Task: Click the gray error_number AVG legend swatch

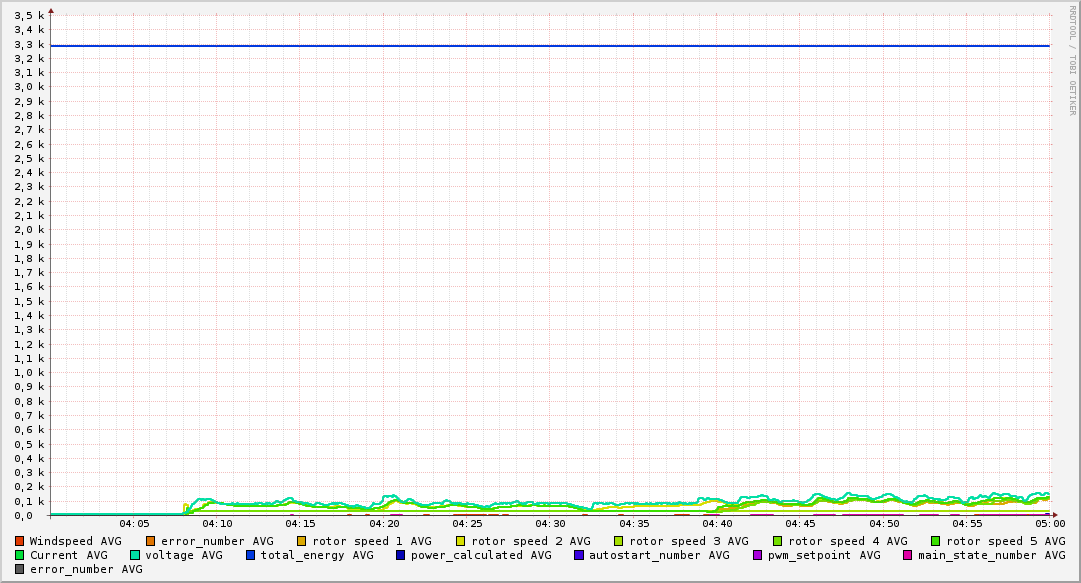Action: [x=19, y=569]
